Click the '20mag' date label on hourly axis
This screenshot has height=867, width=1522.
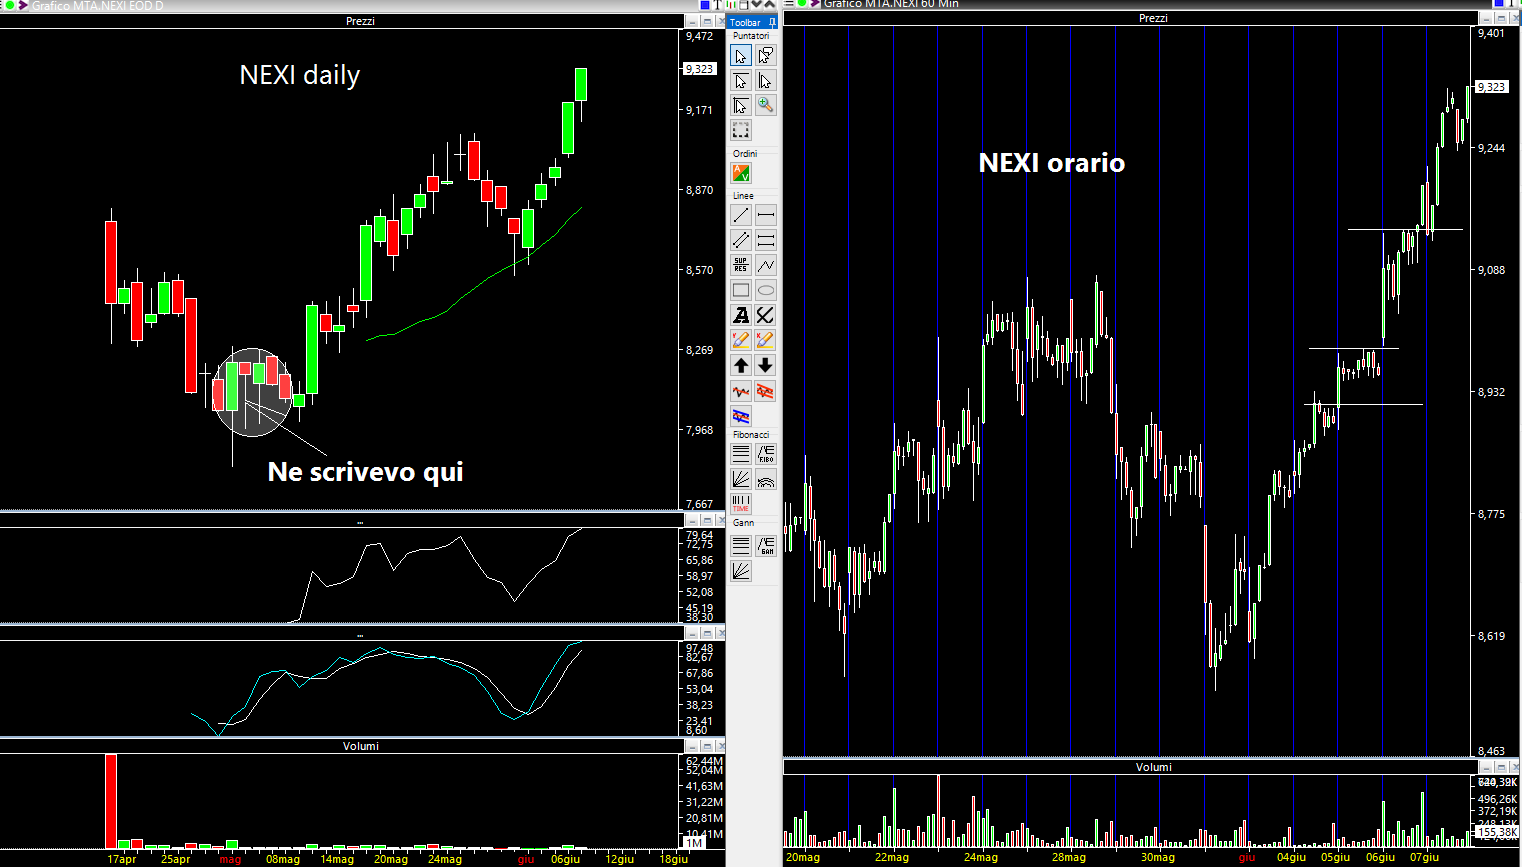click(x=803, y=857)
